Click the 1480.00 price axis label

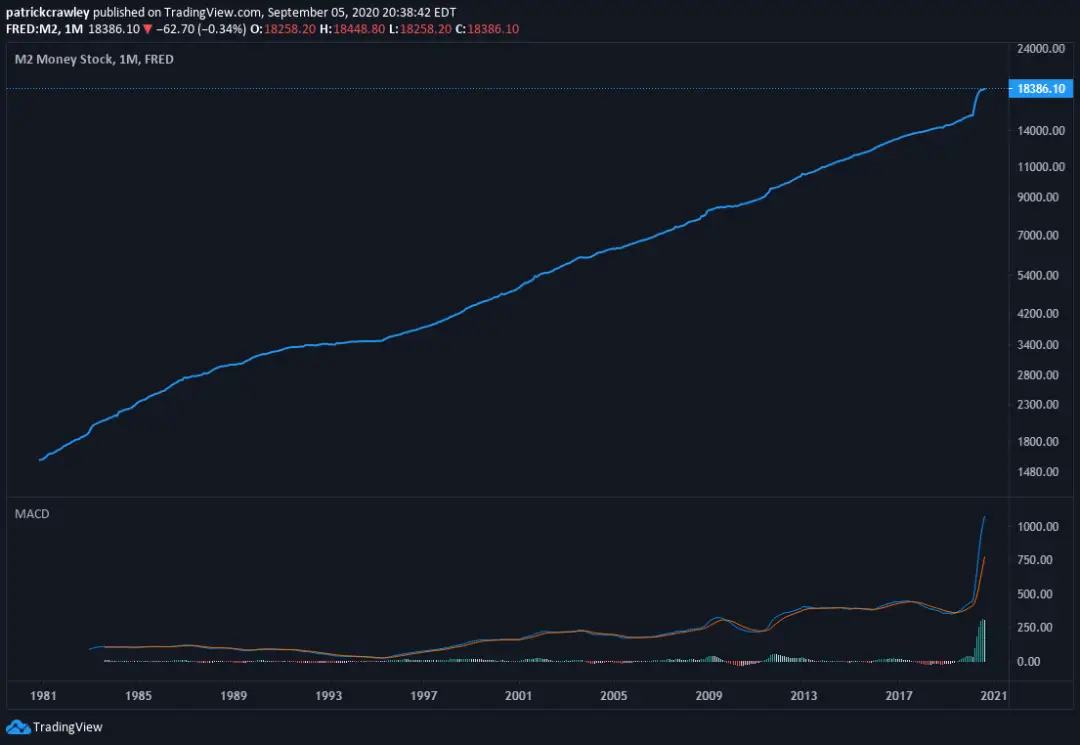click(1038, 472)
